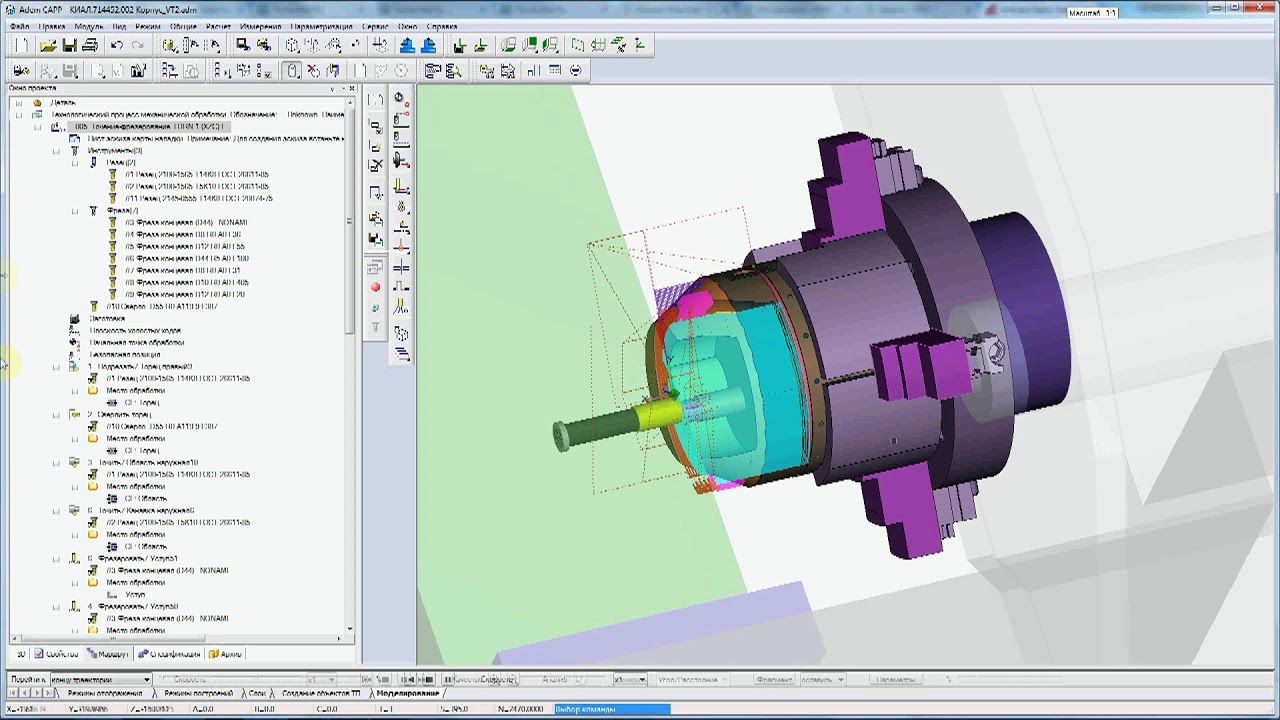Image resolution: width=1280 pixels, height=720 pixels.
Task: Switch to the Свойства panel tab
Action: (56, 654)
